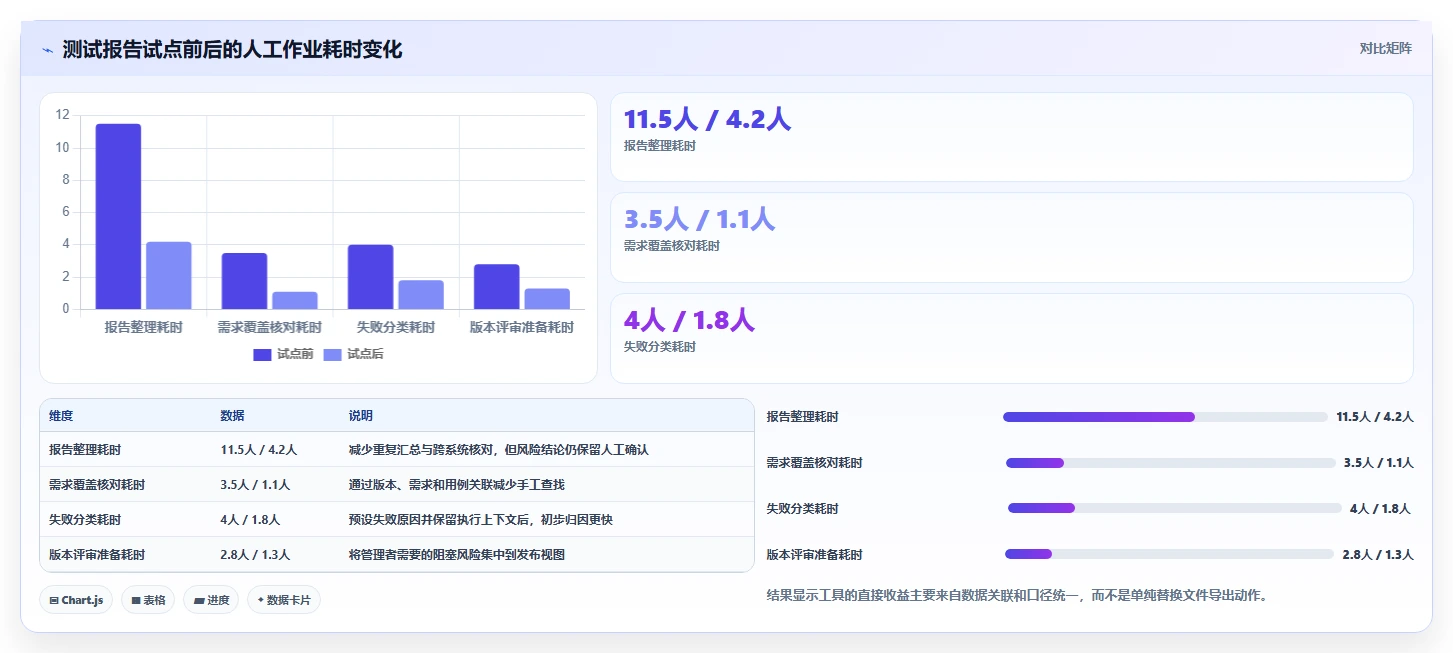Toggle the 试点后 legend swatch

(333, 354)
